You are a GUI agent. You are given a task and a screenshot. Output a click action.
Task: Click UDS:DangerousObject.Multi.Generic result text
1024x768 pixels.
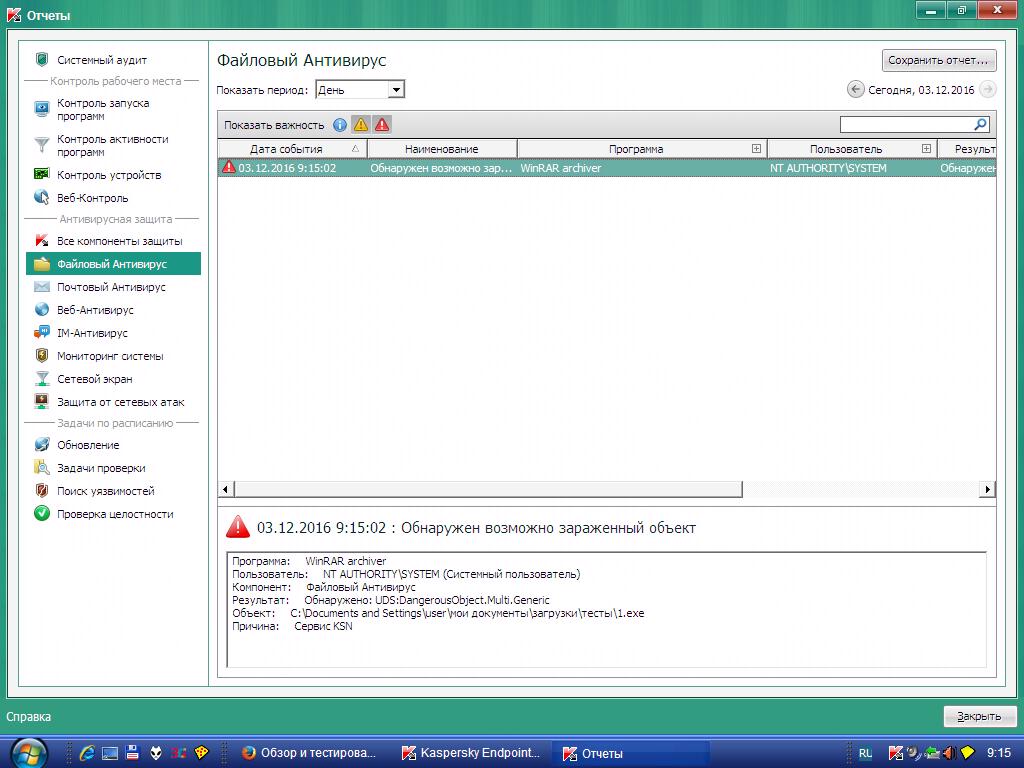462,600
